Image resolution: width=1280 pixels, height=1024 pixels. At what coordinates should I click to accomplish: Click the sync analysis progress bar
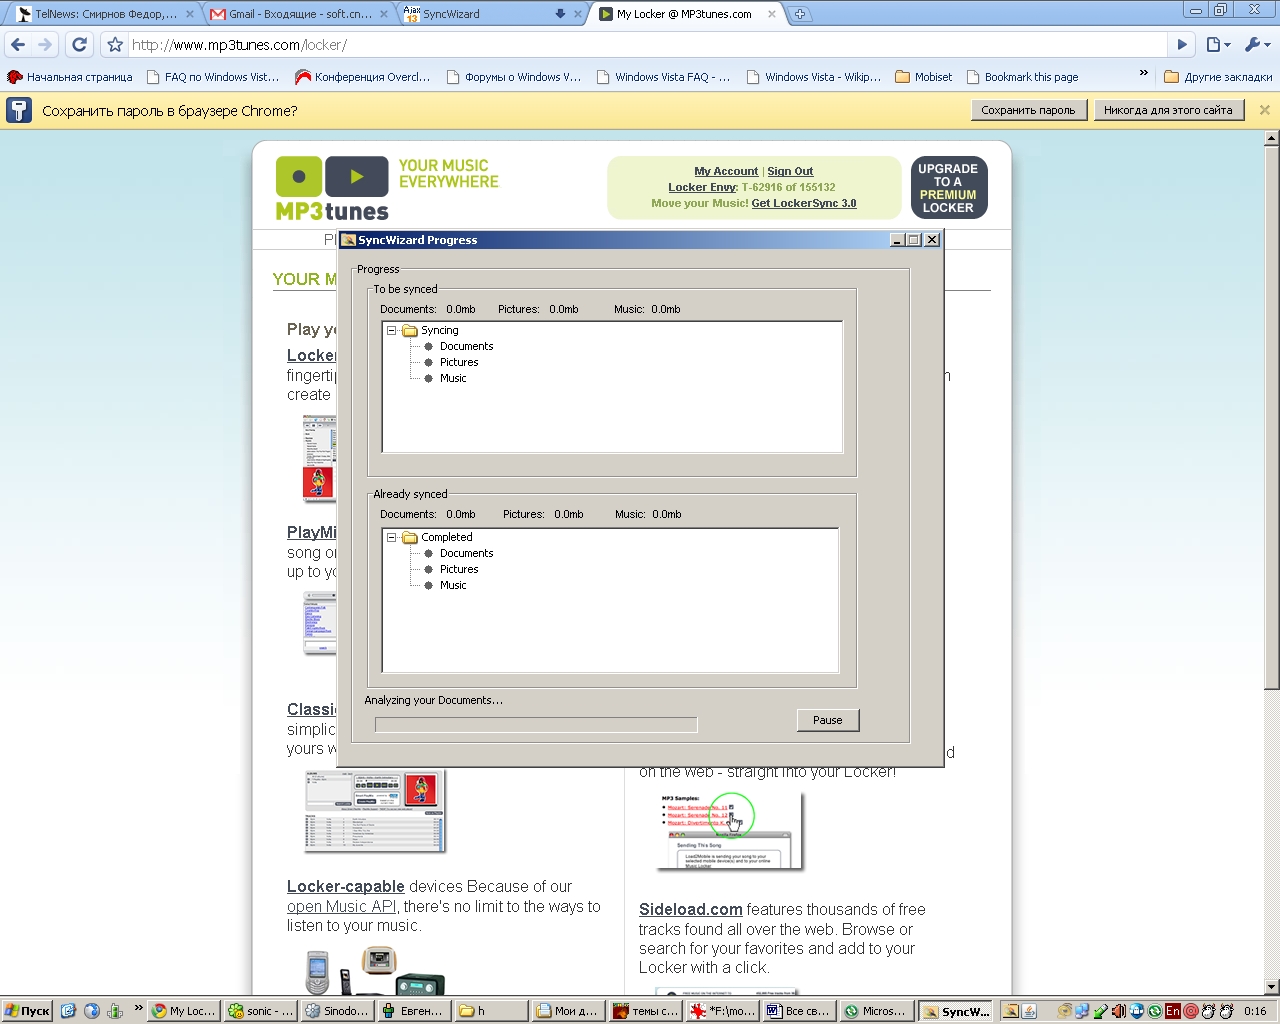pos(536,724)
